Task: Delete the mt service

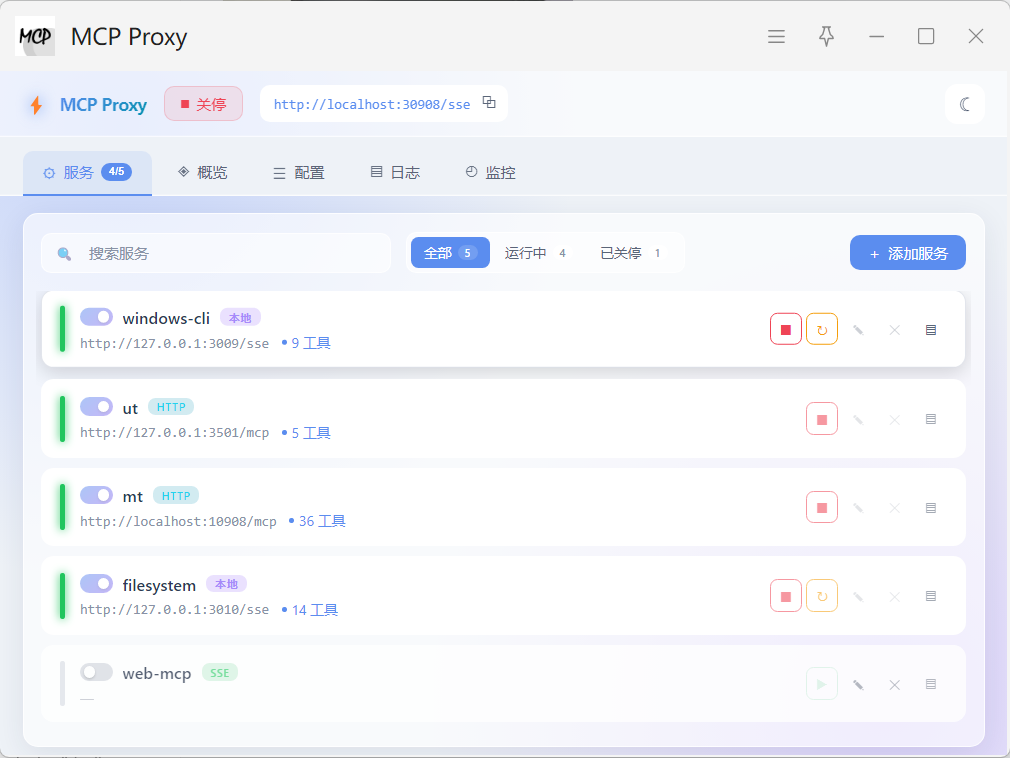Action: [x=894, y=507]
